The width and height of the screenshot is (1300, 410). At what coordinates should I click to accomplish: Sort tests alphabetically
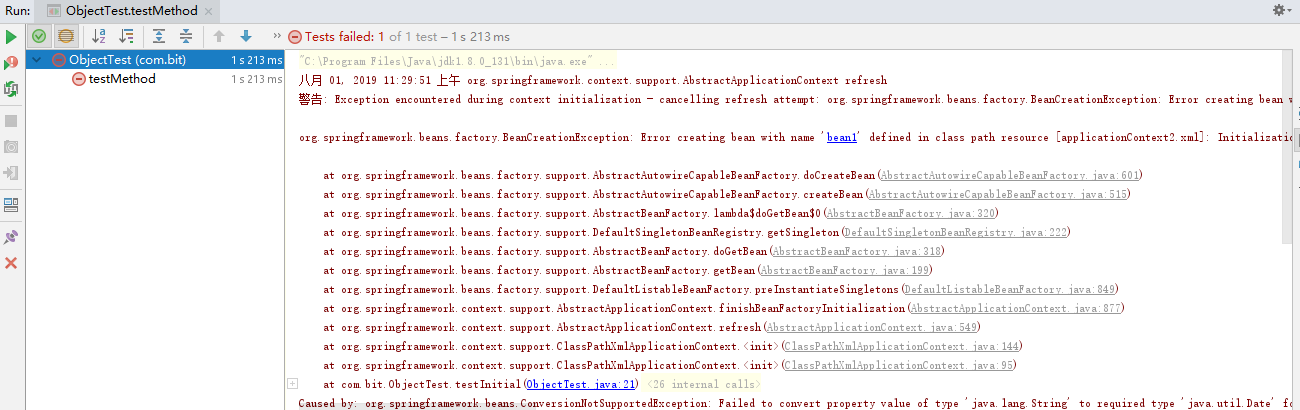pyautogui.click(x=99, y=36)
